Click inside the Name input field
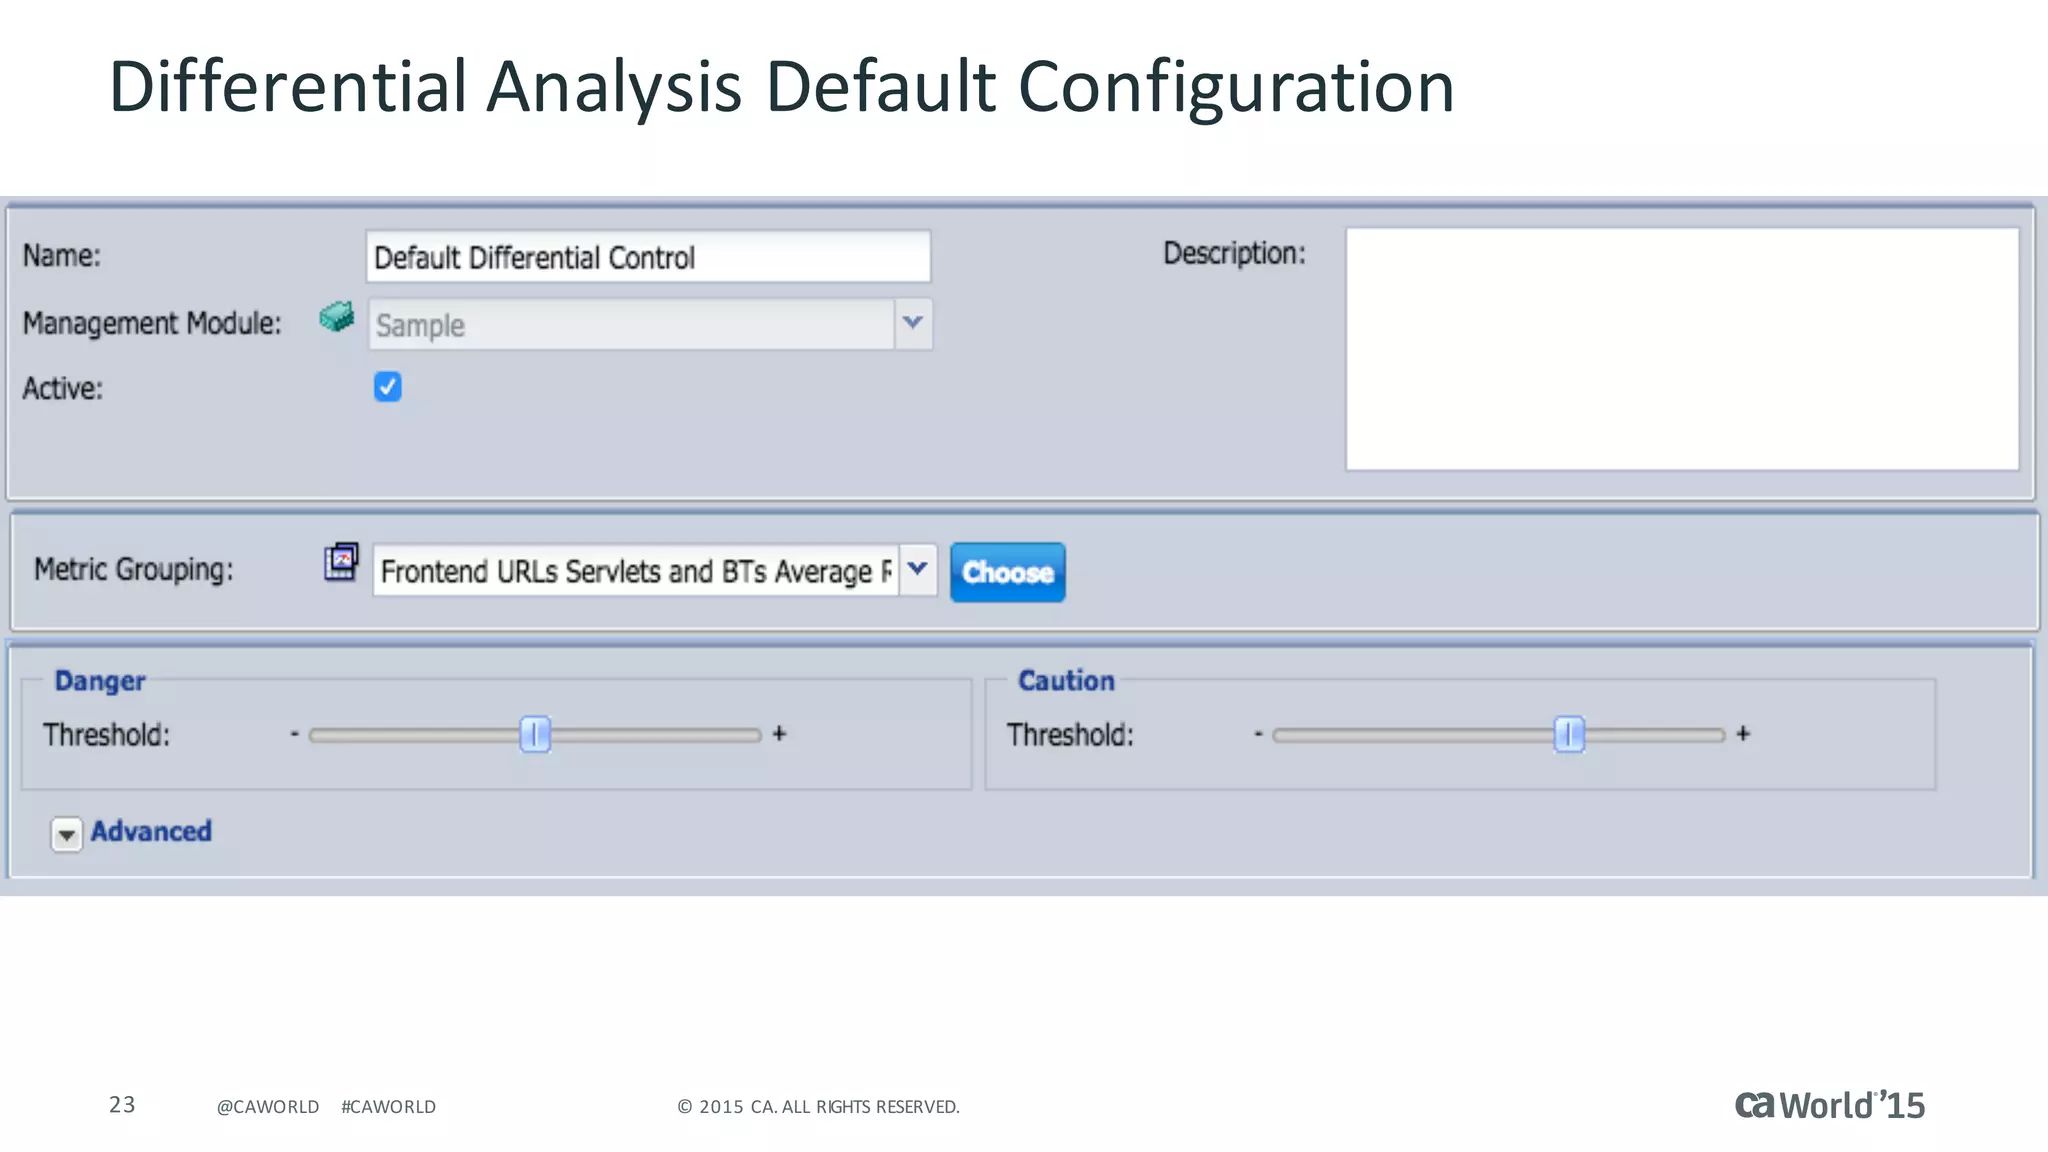 (648, 257)
